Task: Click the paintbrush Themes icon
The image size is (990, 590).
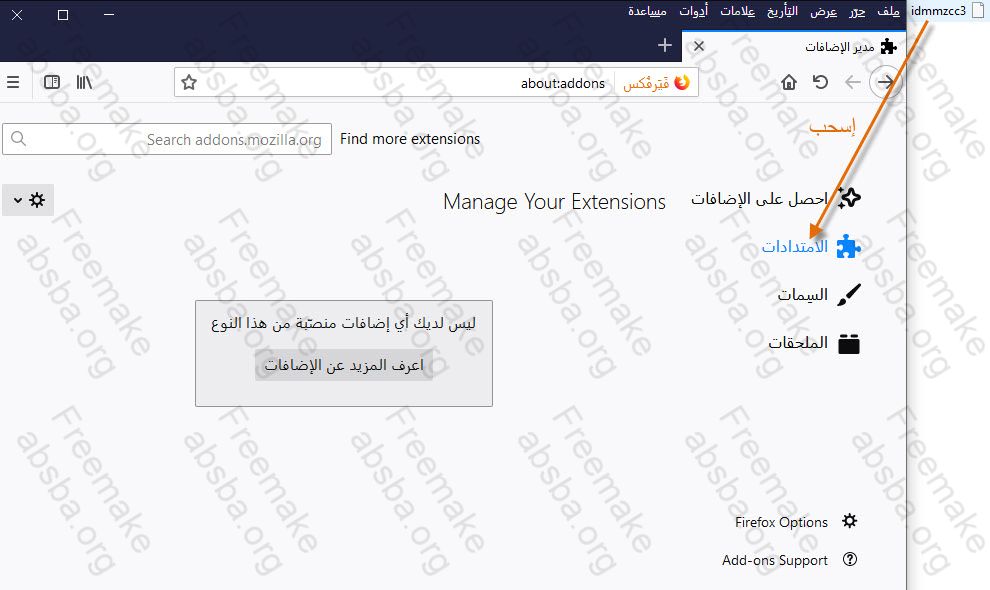Action: click(x=849, y=295)
